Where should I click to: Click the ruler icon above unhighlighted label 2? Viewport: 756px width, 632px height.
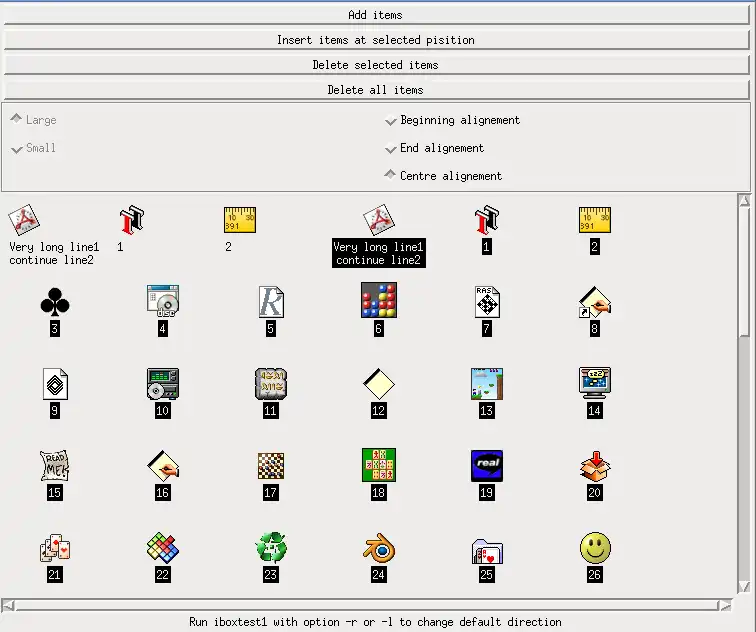coord(240,220)
